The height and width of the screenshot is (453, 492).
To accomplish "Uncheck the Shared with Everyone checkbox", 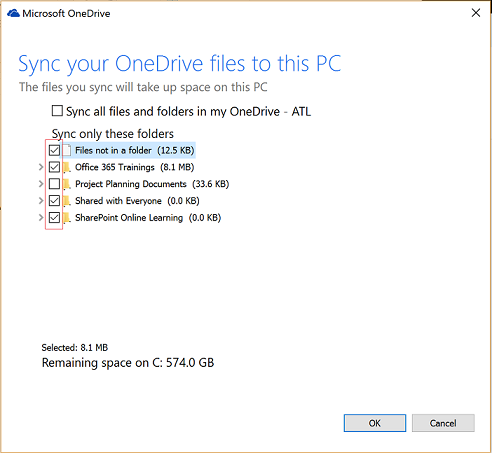I will (x=54, y=201).
